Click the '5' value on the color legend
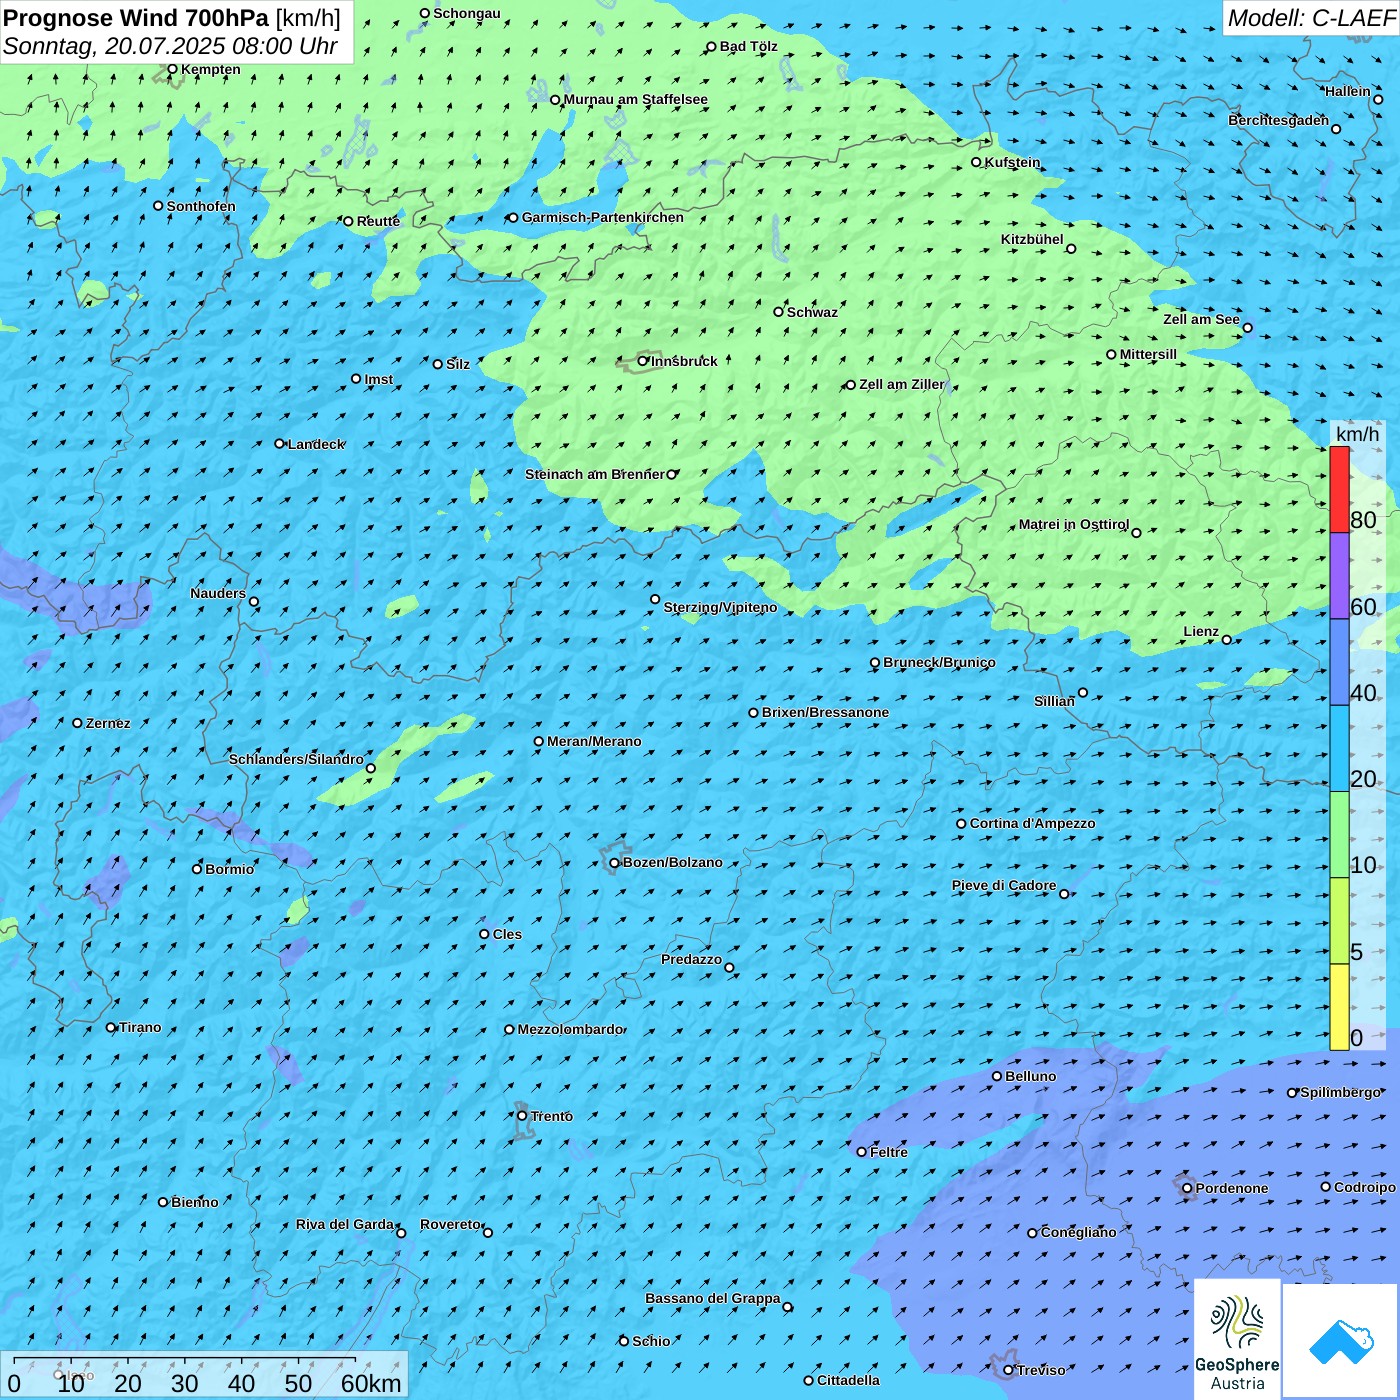1400x1400 pixels. 1357,952
